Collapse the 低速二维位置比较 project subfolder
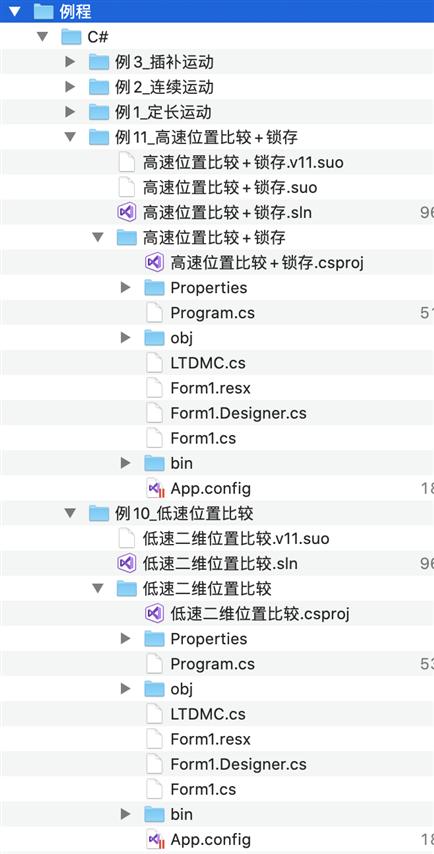Viewport: 434px width, 854px height. coord(97,588)
